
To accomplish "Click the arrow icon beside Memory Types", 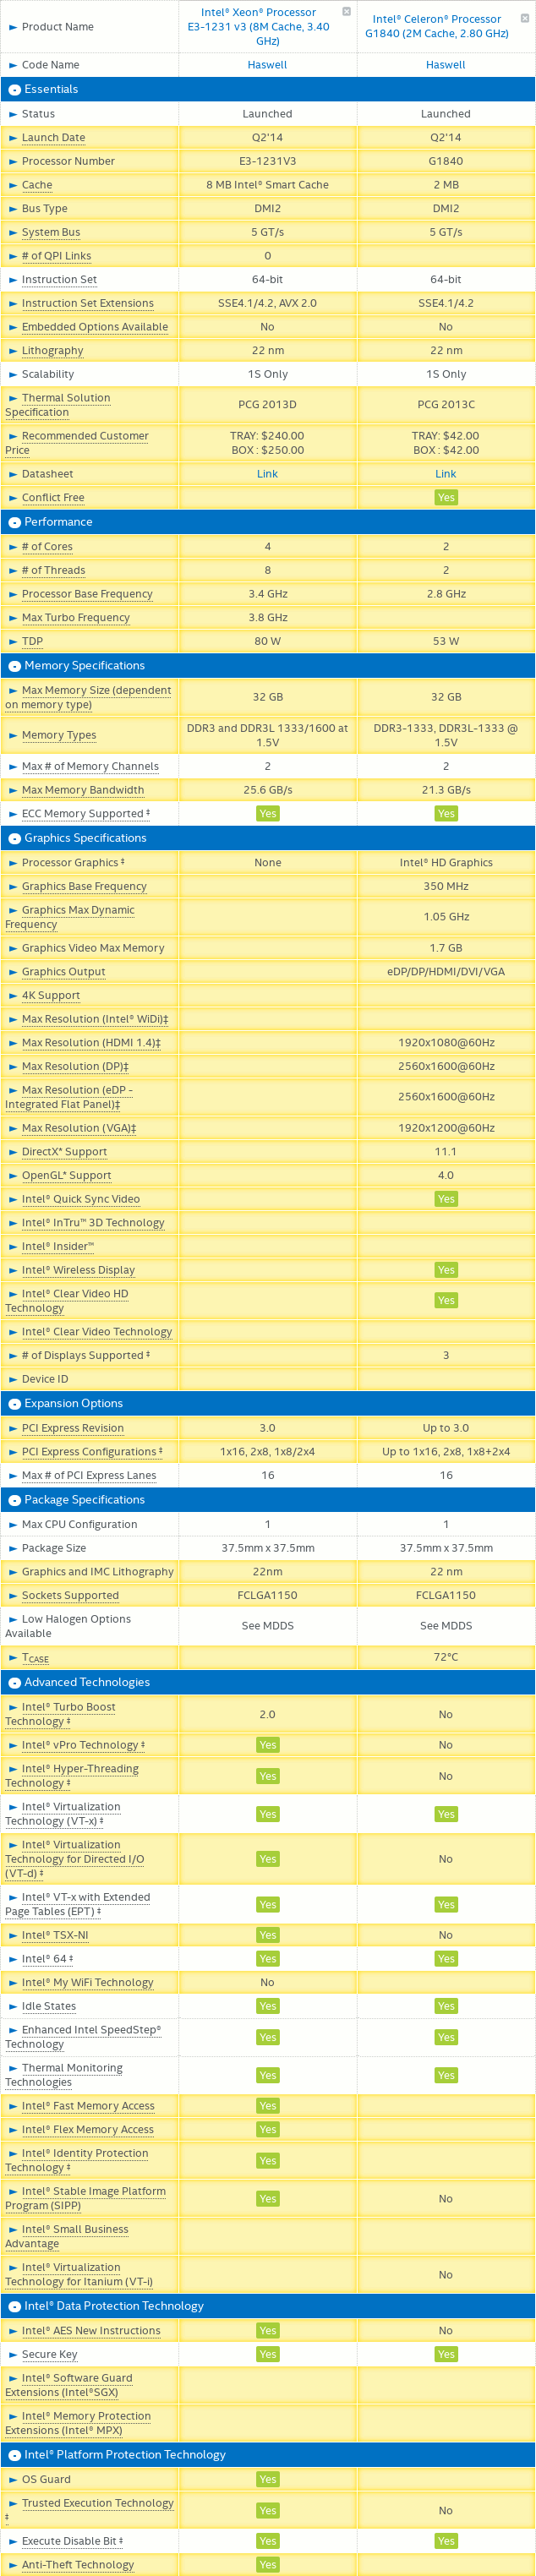I will point(13,735).
